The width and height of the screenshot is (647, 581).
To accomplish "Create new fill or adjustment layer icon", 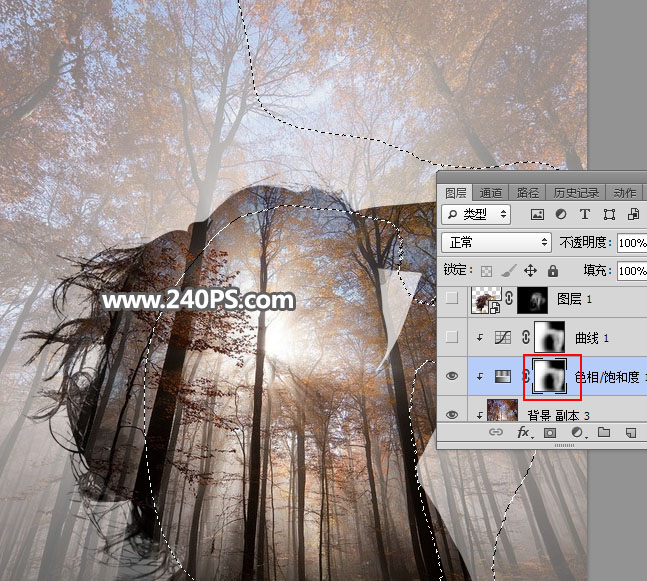I will (578, 432).
